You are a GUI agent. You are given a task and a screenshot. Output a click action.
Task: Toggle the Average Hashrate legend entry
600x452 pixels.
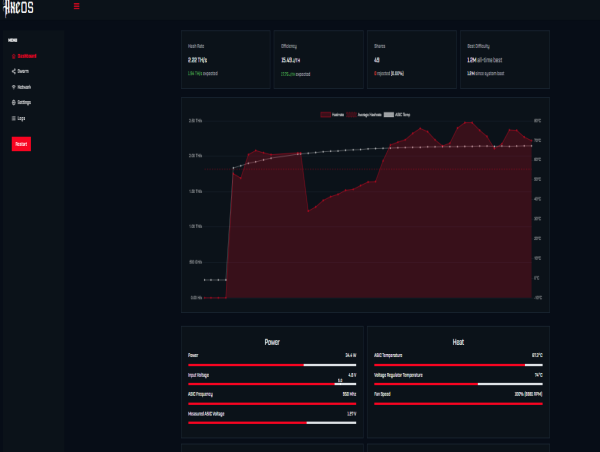pyautogui.click(x=364, y=114)
